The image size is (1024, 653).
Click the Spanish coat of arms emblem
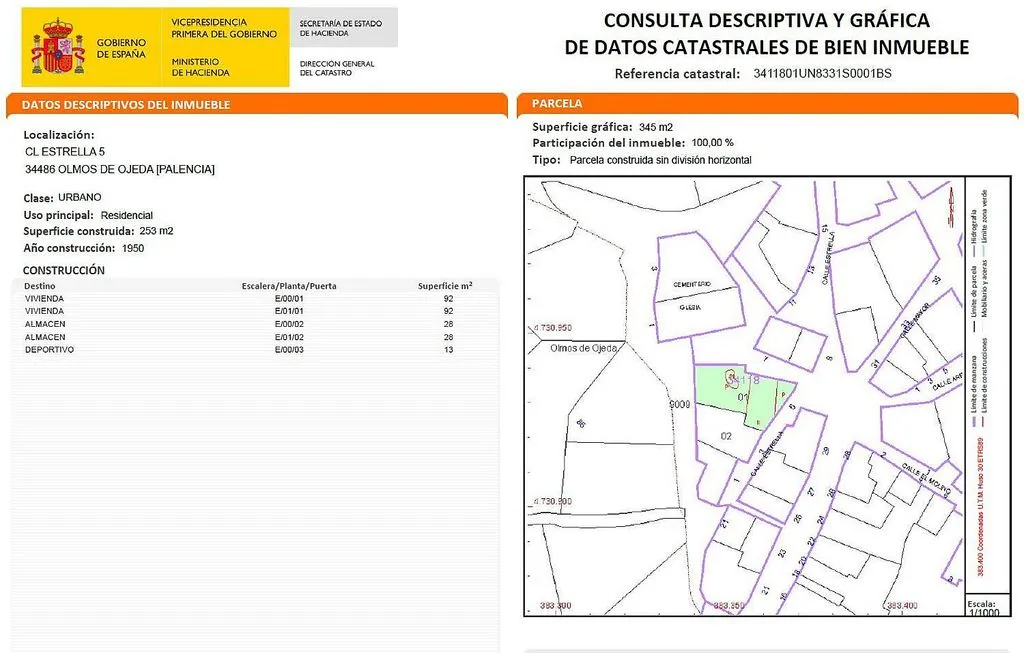(x=57, y=46)
